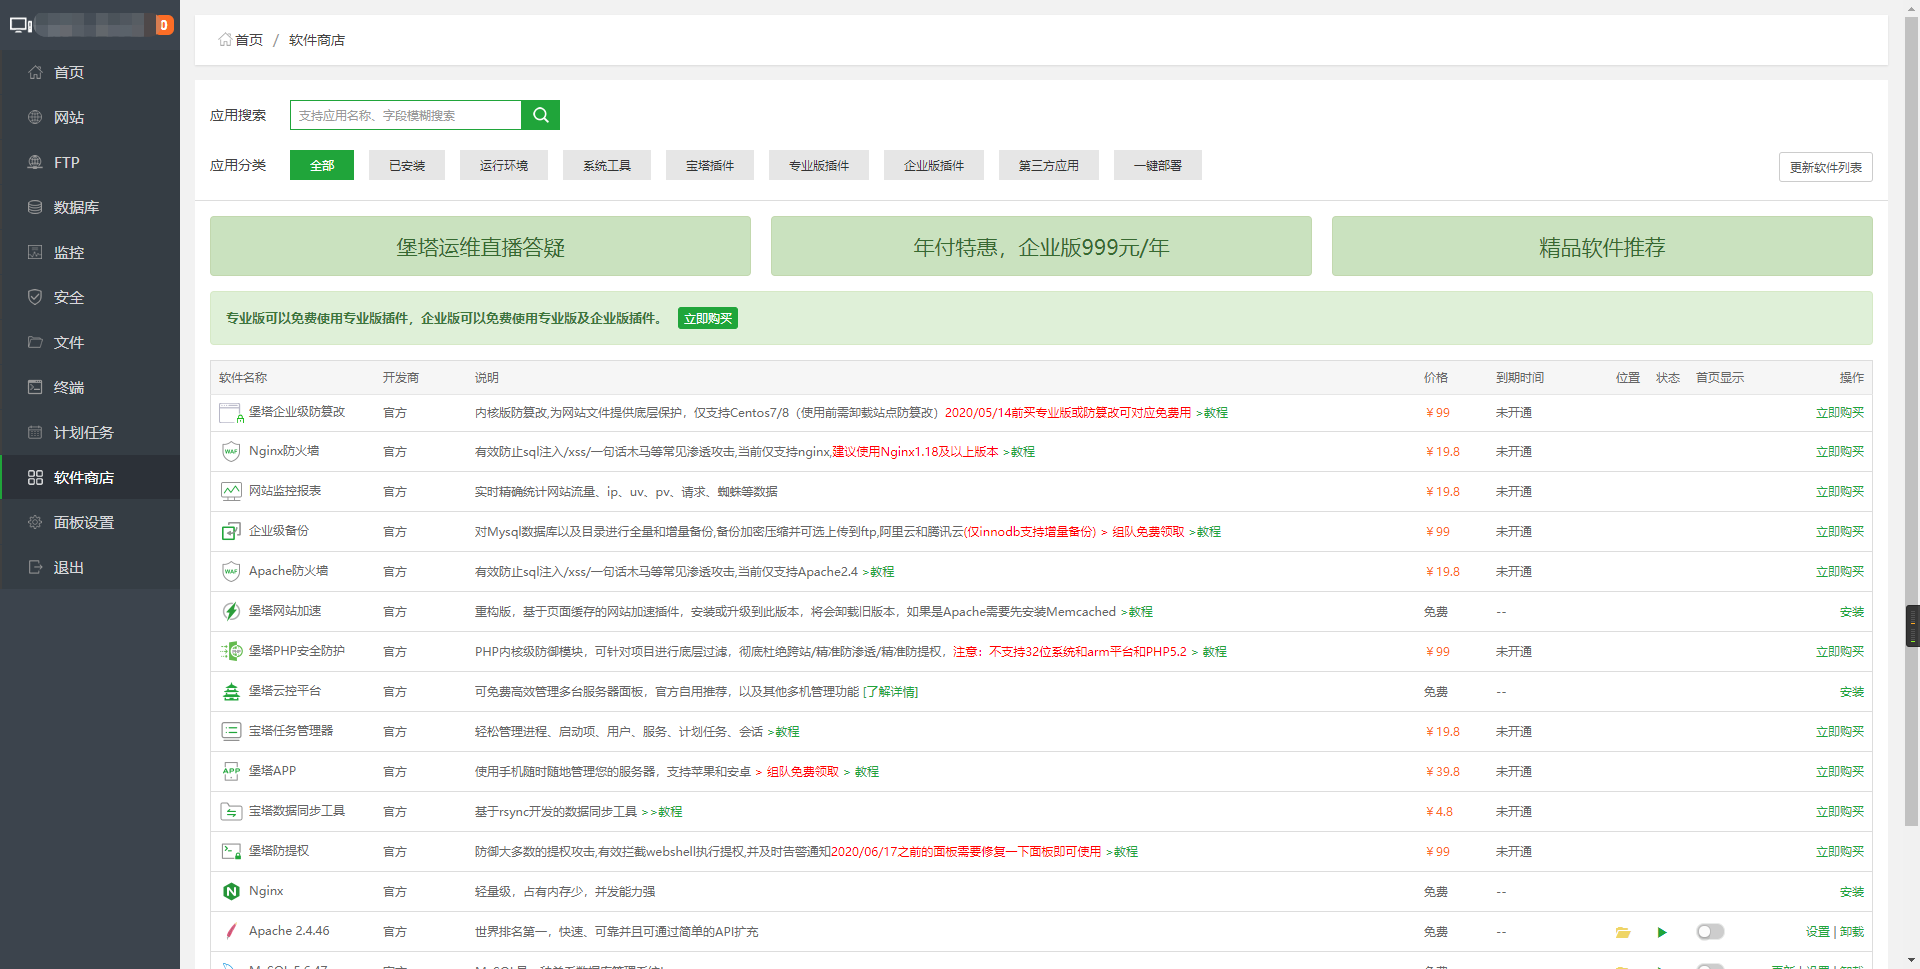The image size is (1920, 969).
Task: Click the 堡塔PHP安全防护 icon
Action: coord(231,651)
